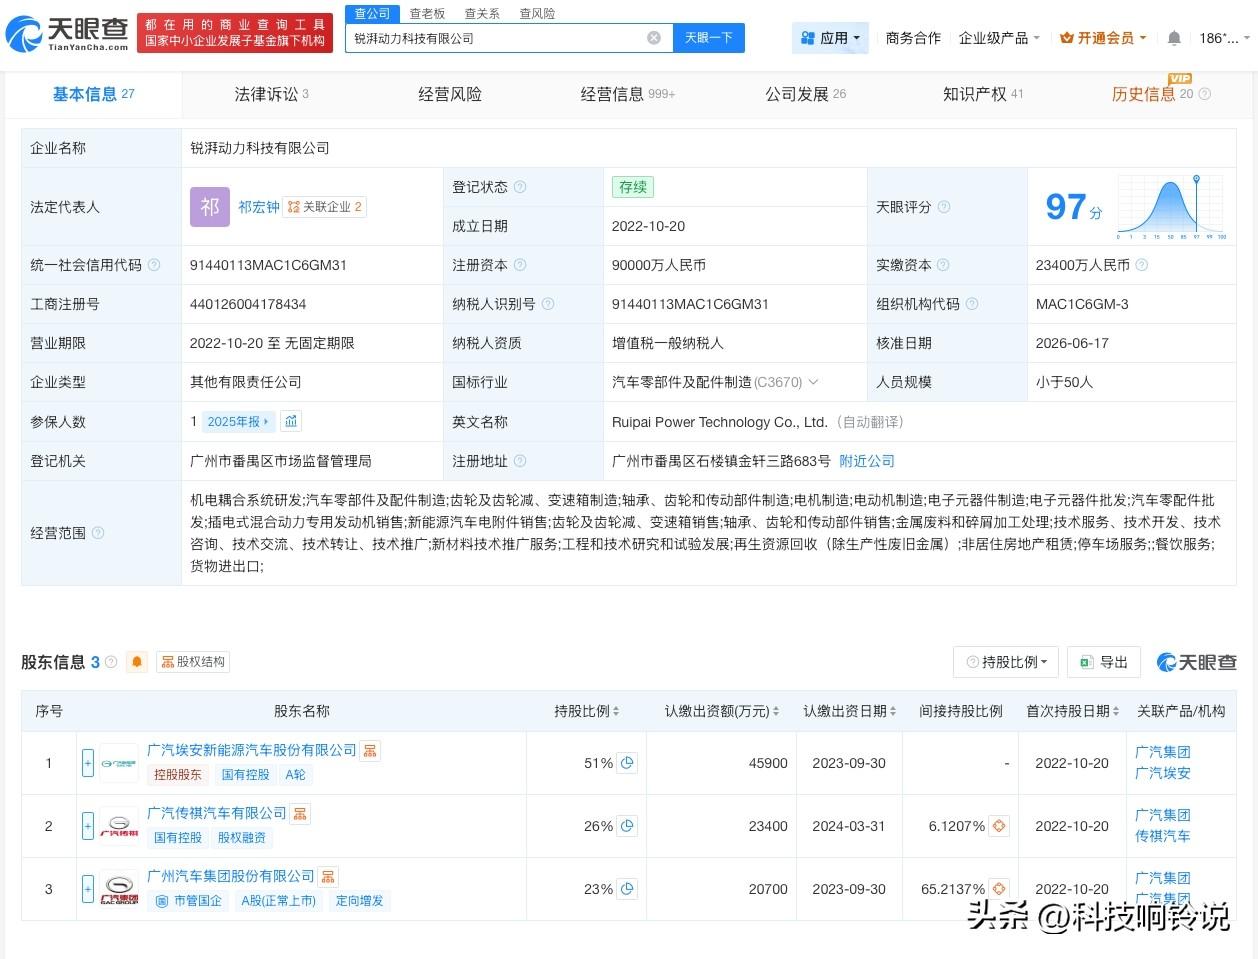Click help icon next to 注册地址
The width and height of the screenshot is (1258, 959).
point(520,461)
